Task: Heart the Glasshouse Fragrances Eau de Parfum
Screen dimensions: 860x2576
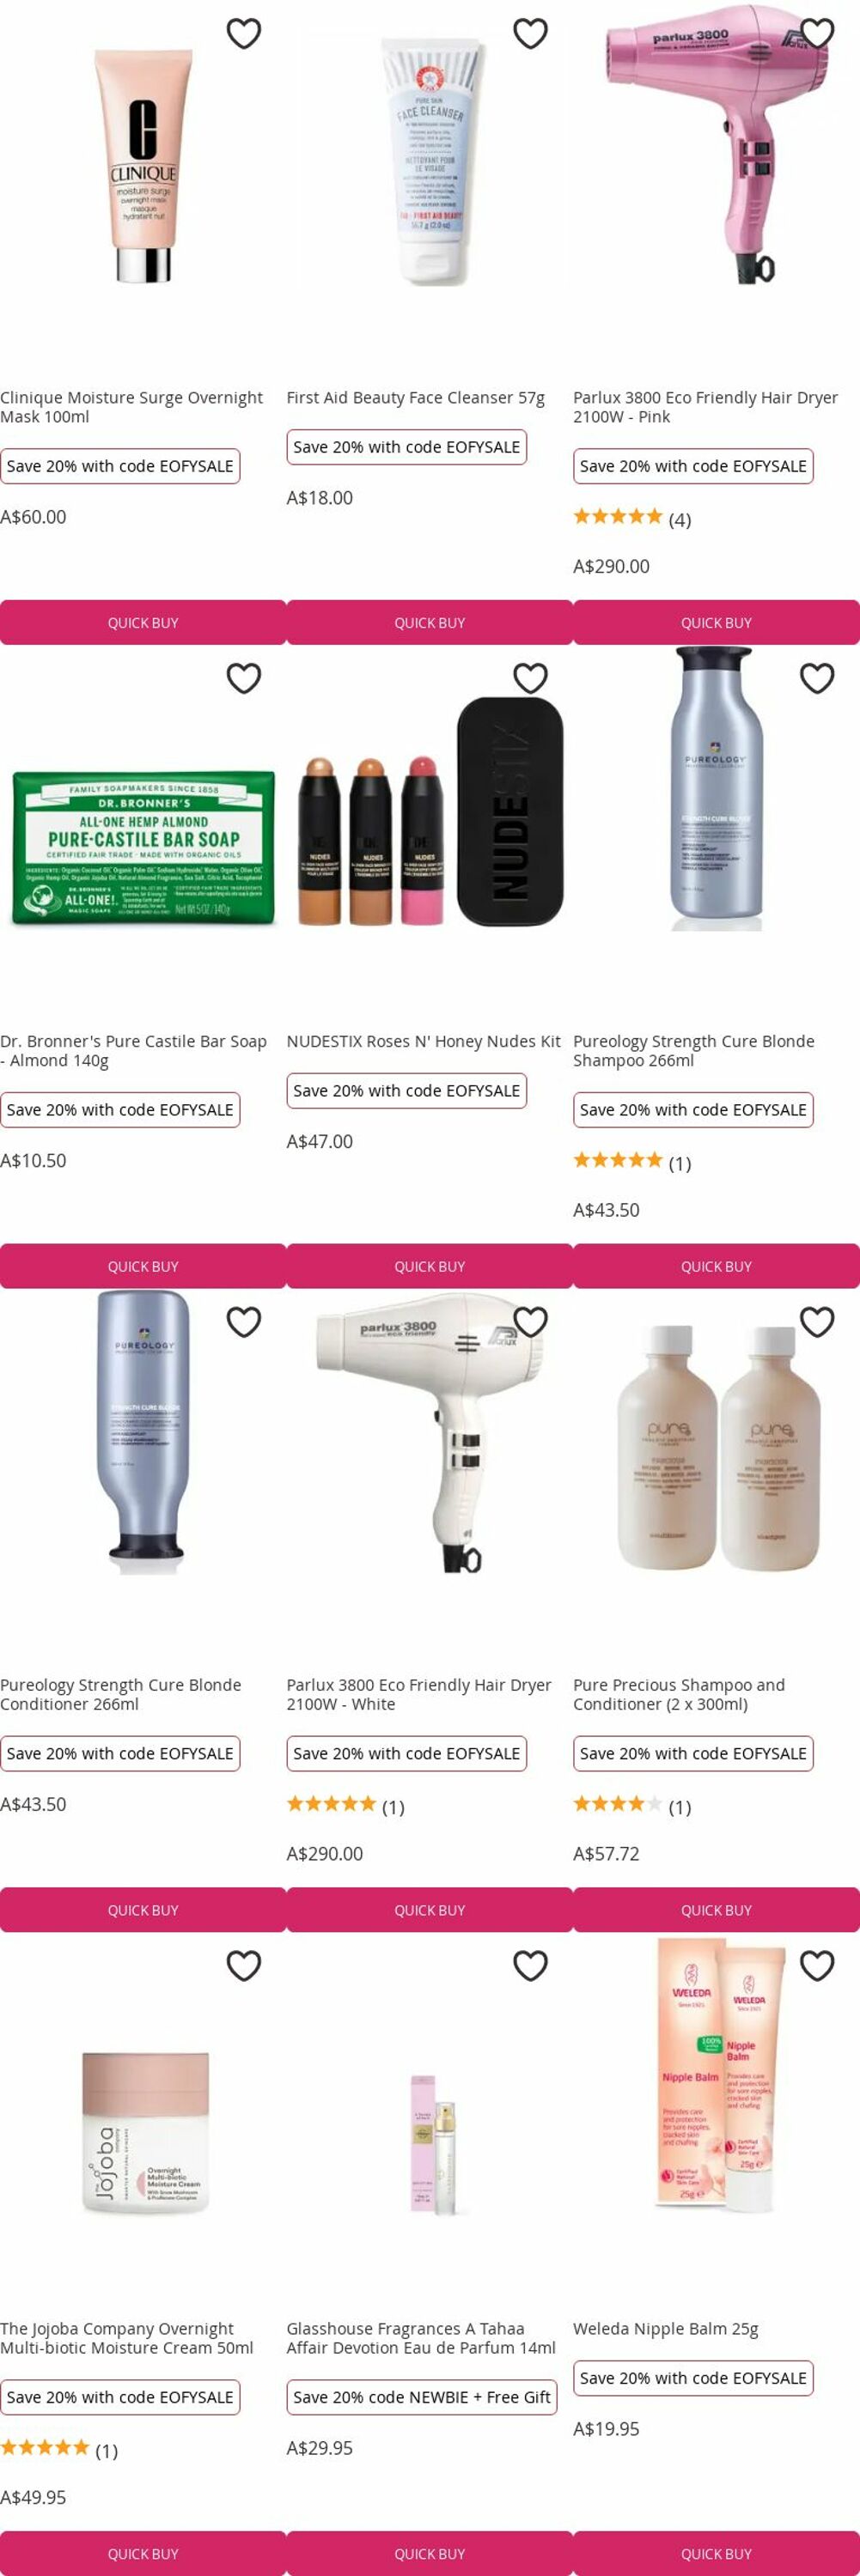Action: tap(530, 1966)
